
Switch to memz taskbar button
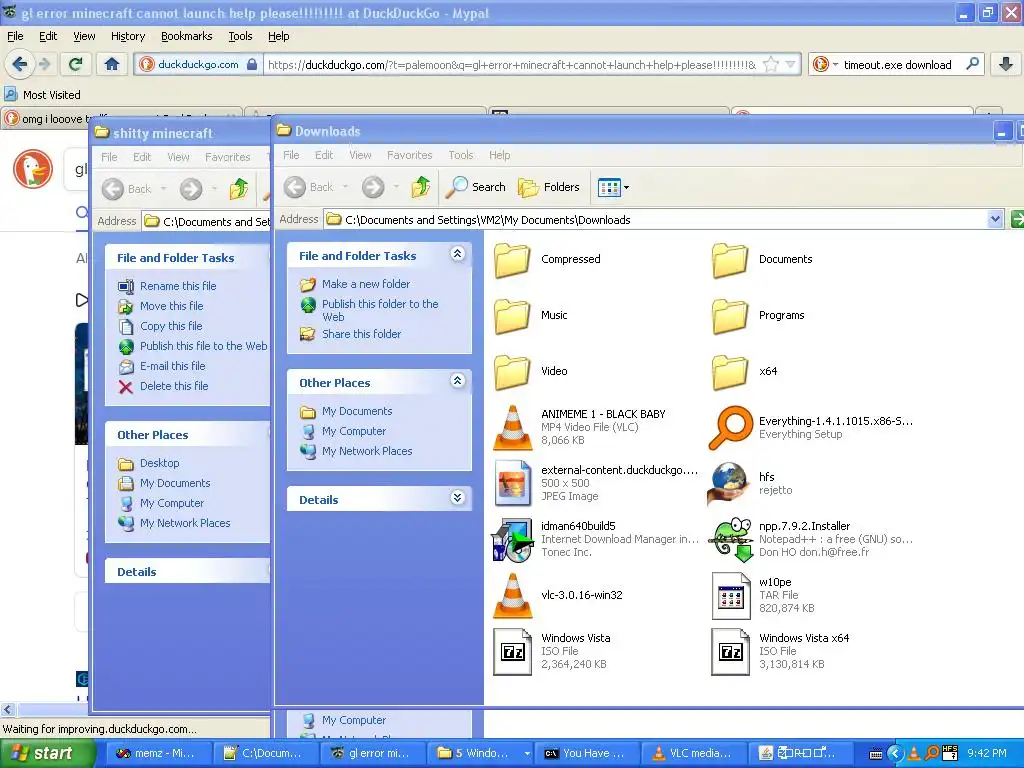pos(159,754)
